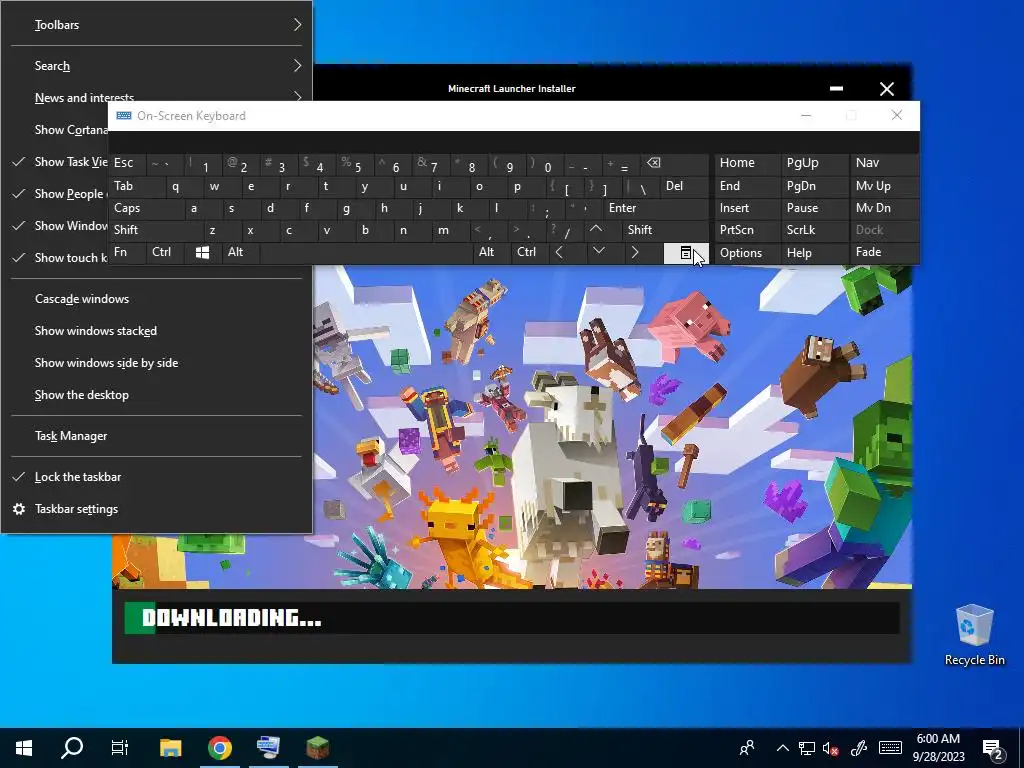
Task: Open Google Chrome from taskbar
Action: point(219,748)
